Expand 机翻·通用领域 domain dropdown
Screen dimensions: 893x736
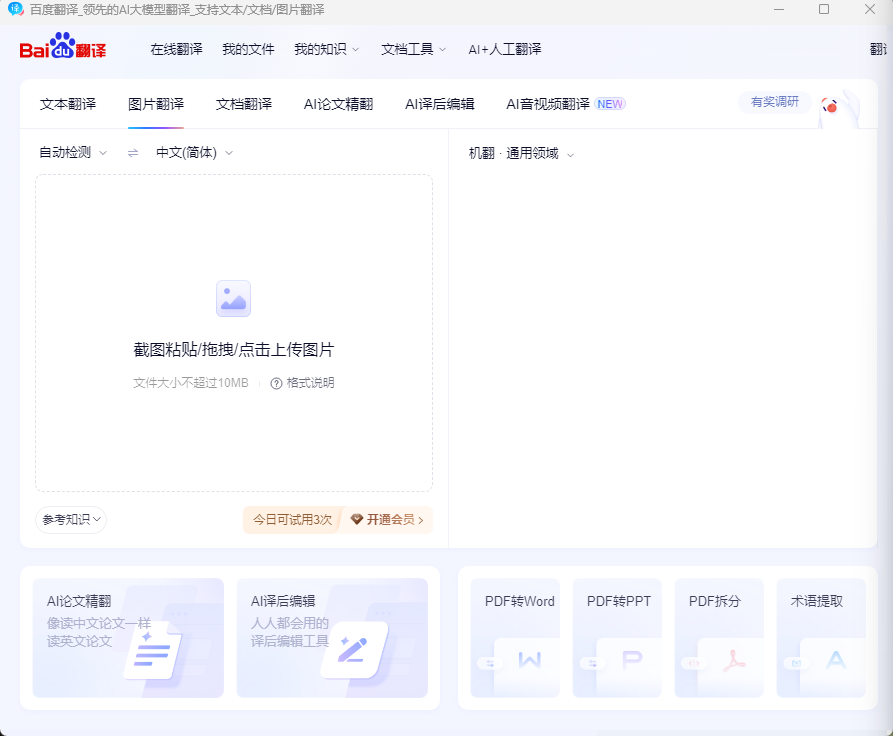click(521, 153)
